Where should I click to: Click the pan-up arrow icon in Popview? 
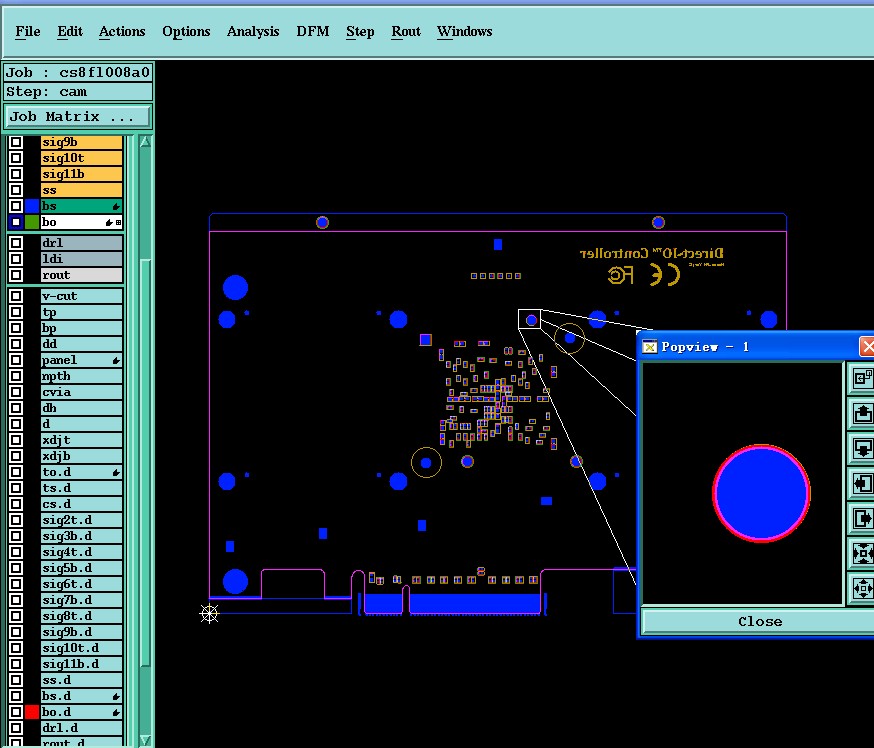point(862,414)
